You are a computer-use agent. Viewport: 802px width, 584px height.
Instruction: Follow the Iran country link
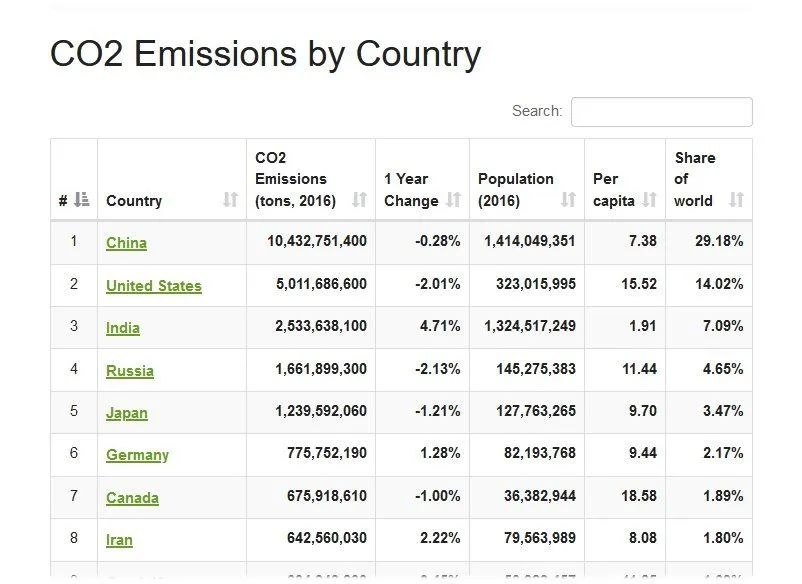tap(119, 540)
